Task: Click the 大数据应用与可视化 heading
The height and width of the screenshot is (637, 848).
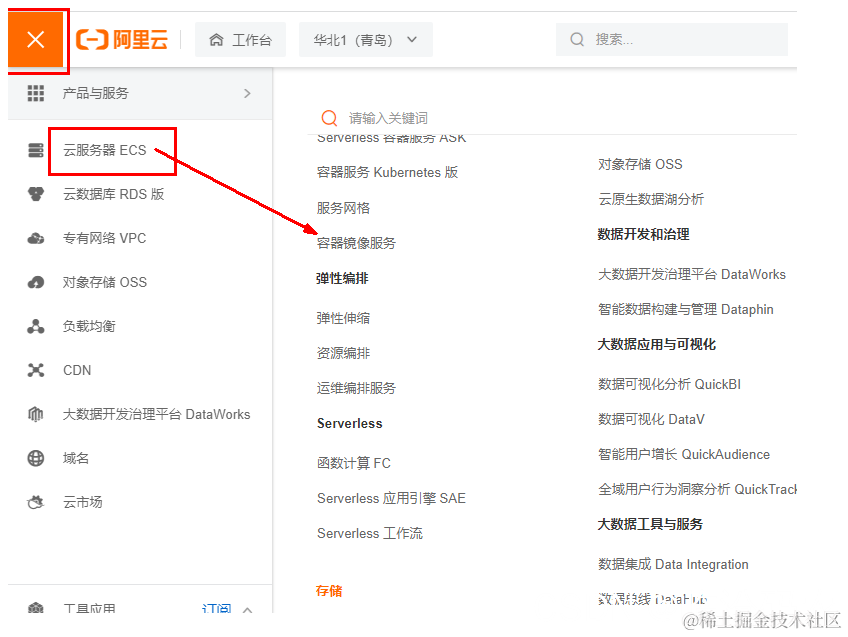Action: point(657,344)
